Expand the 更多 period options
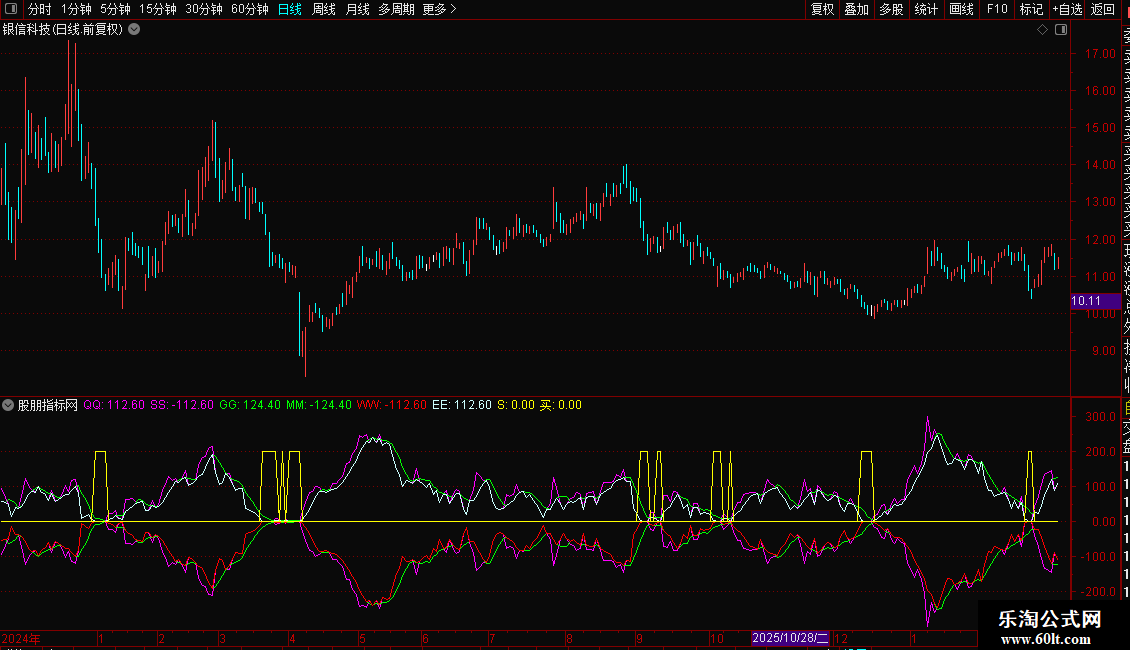1130x650 pixels. [x=440, y=9]
